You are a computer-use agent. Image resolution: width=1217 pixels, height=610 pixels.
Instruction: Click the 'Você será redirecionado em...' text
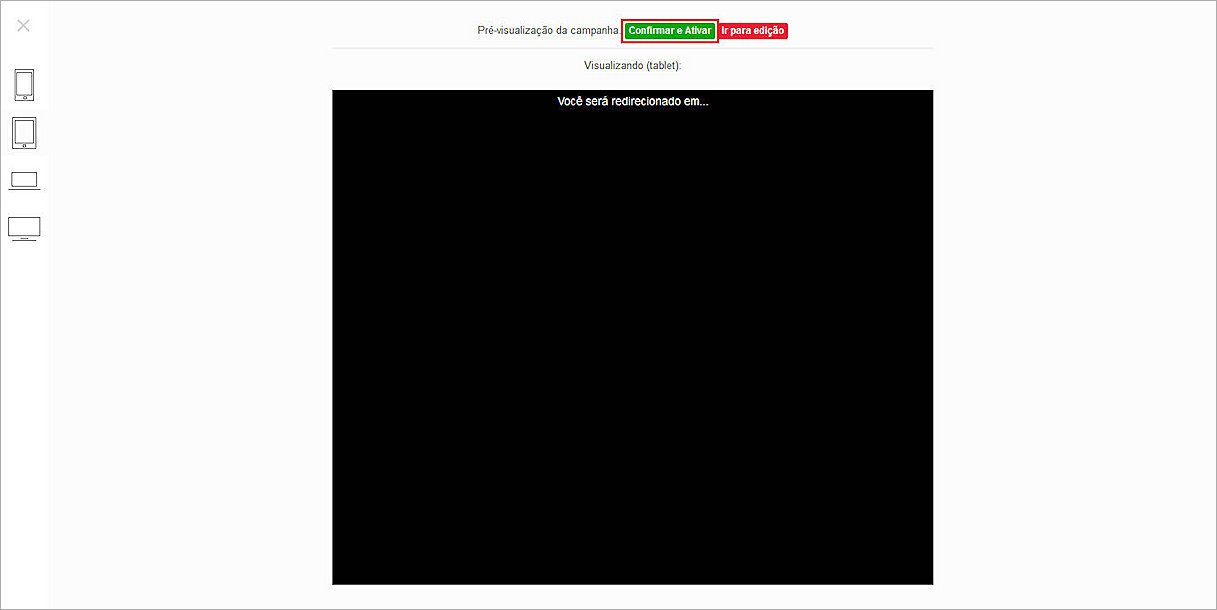click(632, 101)
